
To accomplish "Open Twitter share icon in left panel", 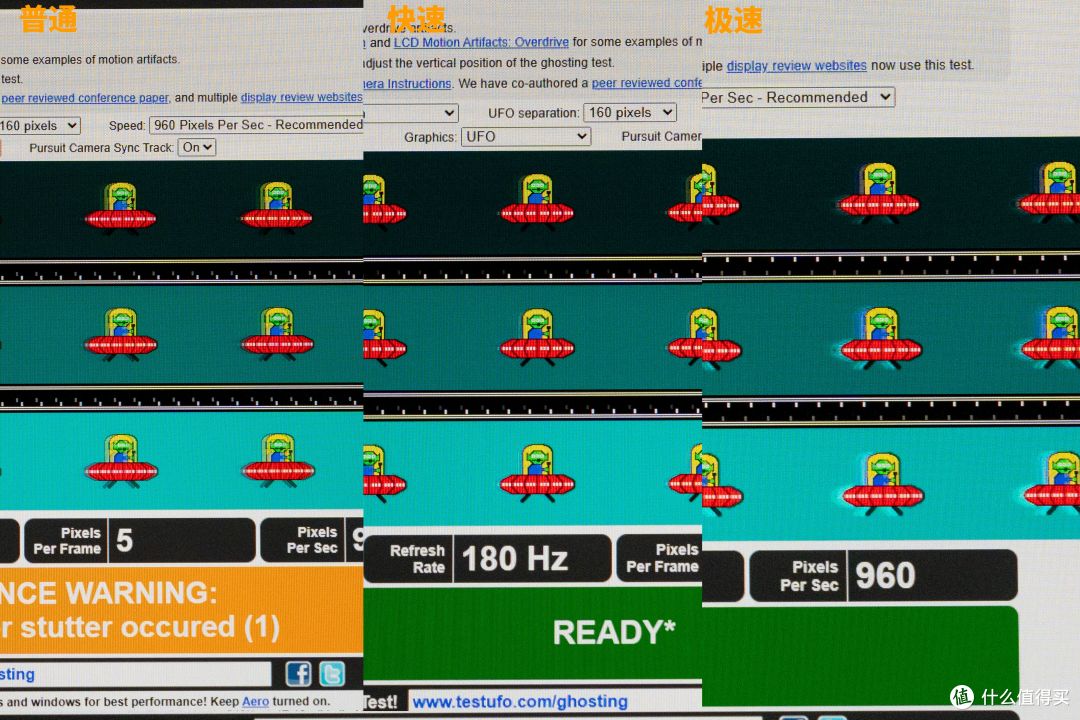I will [x=332, y=674].
